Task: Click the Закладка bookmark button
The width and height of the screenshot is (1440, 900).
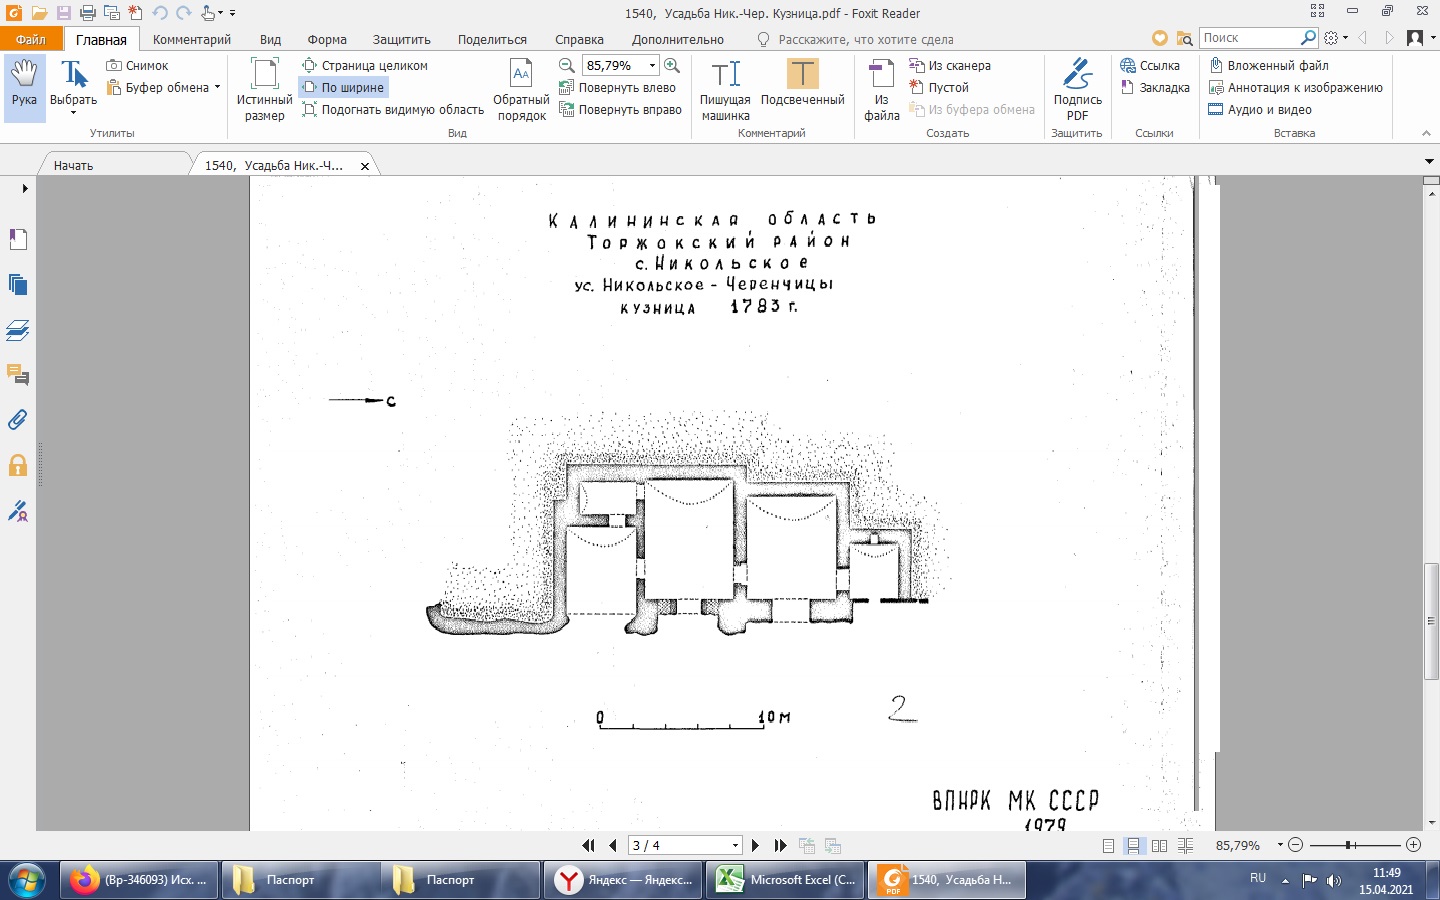Action: pyautogui.click(x=1155, y=88)
